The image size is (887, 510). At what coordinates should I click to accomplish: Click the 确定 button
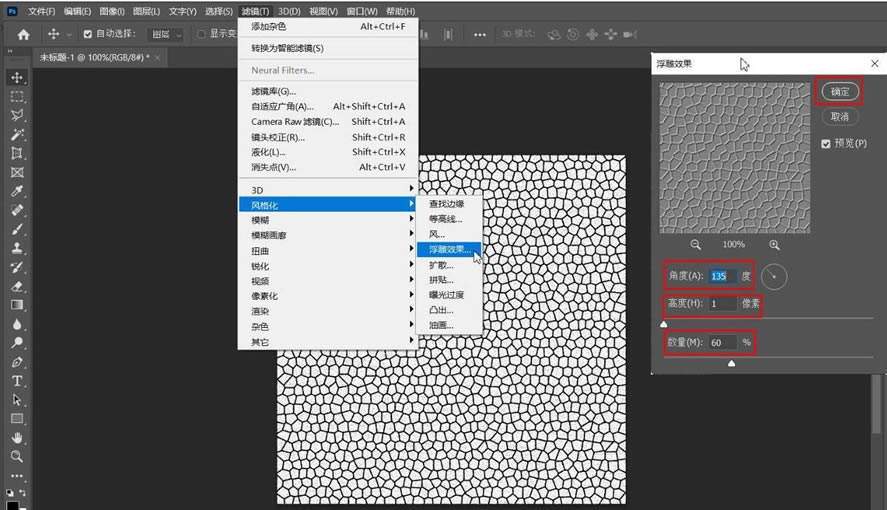pos(839,92)
